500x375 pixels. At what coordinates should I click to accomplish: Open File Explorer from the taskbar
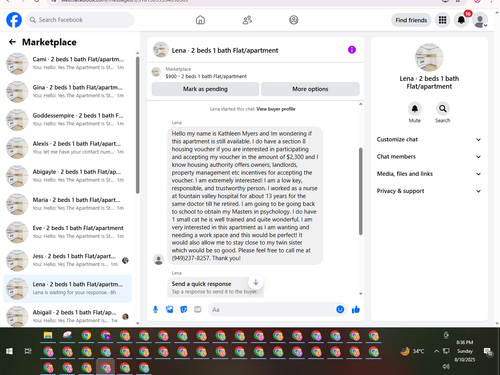48,336
